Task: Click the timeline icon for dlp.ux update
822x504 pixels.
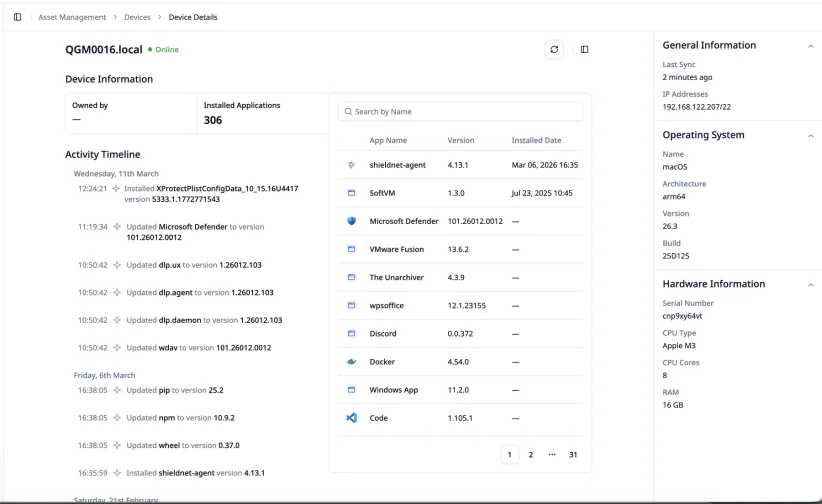Action: pos(117,265)
